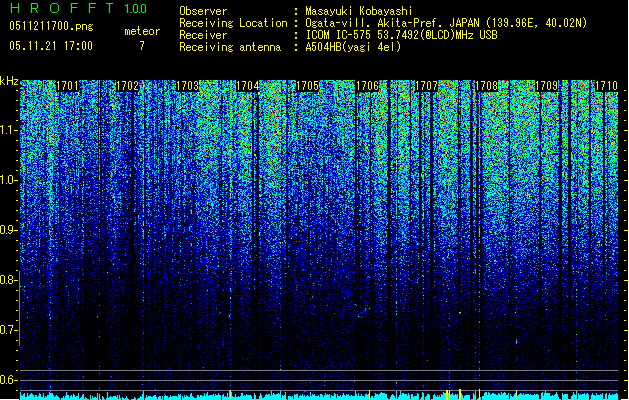629x400 pixels.
Task: Click the 1709 time marker
Action: click(547, 86)
